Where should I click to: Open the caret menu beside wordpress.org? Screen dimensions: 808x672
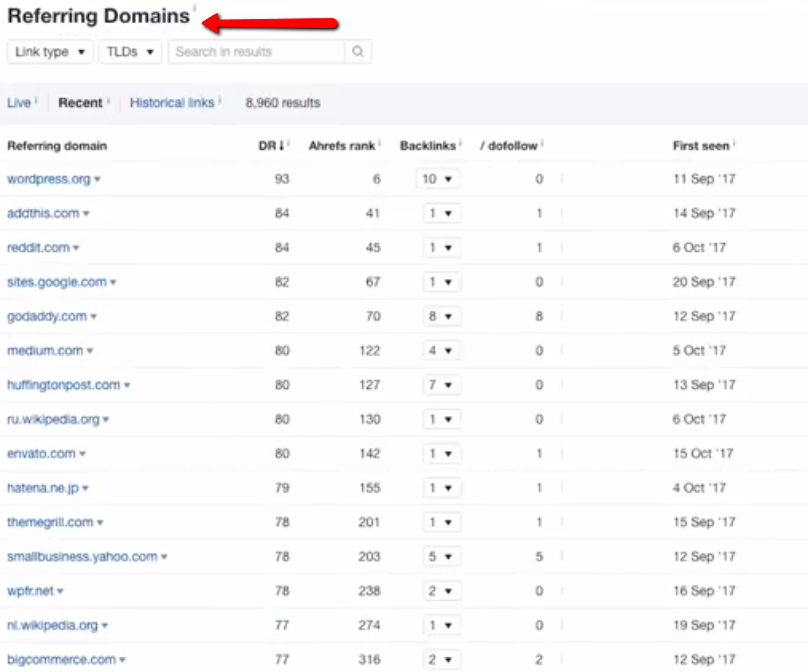(x=97, y=179)
